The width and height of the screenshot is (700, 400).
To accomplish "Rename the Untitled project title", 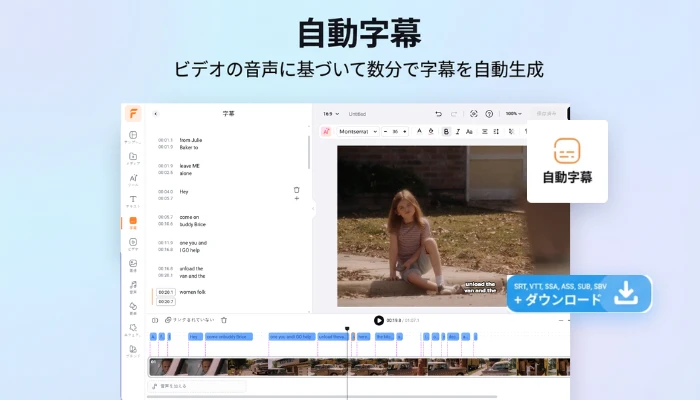I will 357,114.
